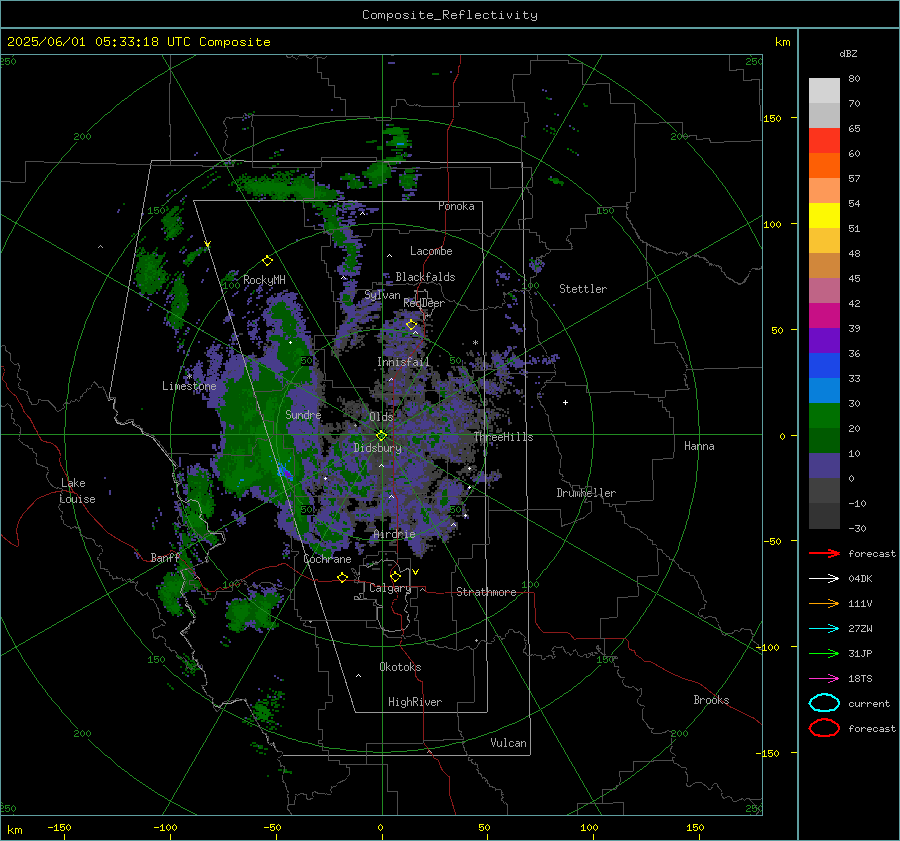Click the Calgary city label

390,588
